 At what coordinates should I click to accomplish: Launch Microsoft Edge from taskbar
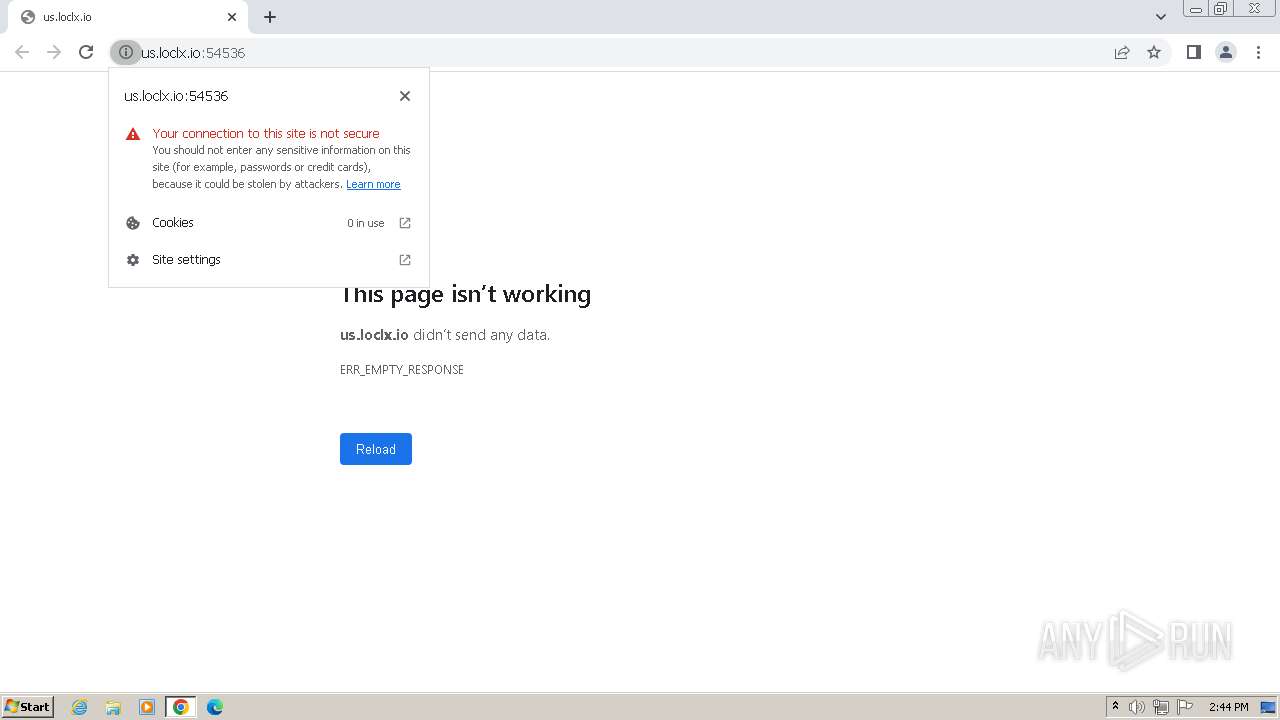215,707
